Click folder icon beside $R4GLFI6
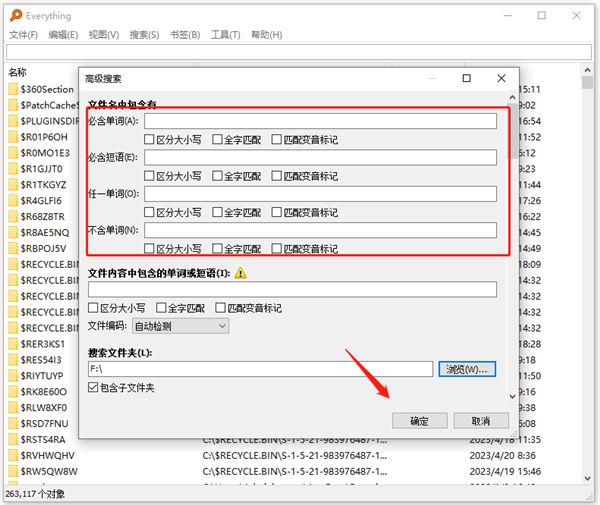Image resolution: width=600 pixels, height=505 pixels. [x=13, y=201]
